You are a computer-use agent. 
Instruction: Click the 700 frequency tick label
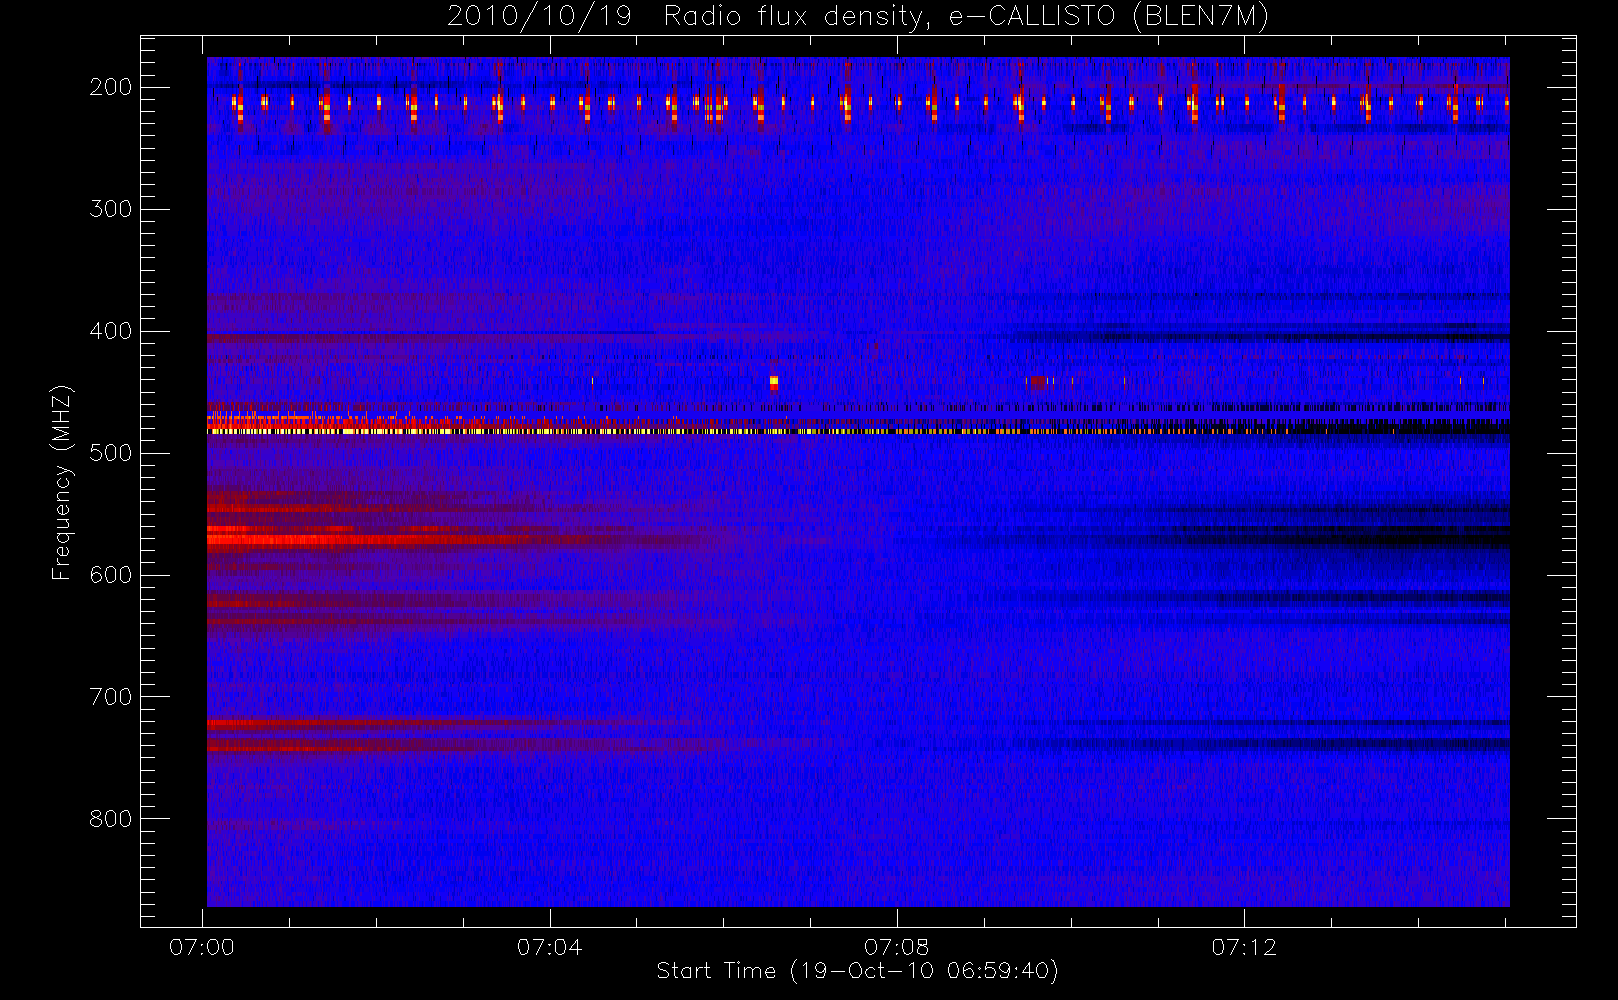[x=111, y=697]
